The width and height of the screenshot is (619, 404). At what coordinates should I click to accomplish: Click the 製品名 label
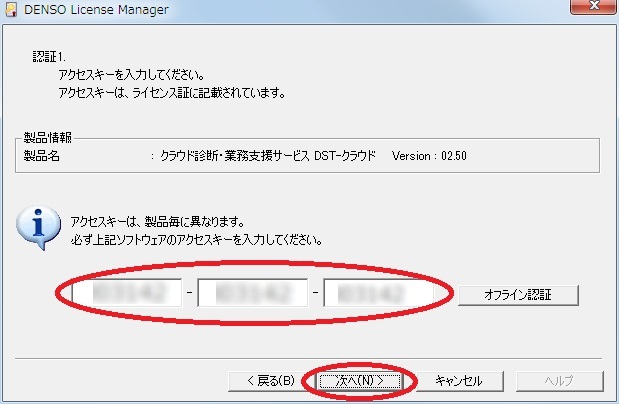41,156
